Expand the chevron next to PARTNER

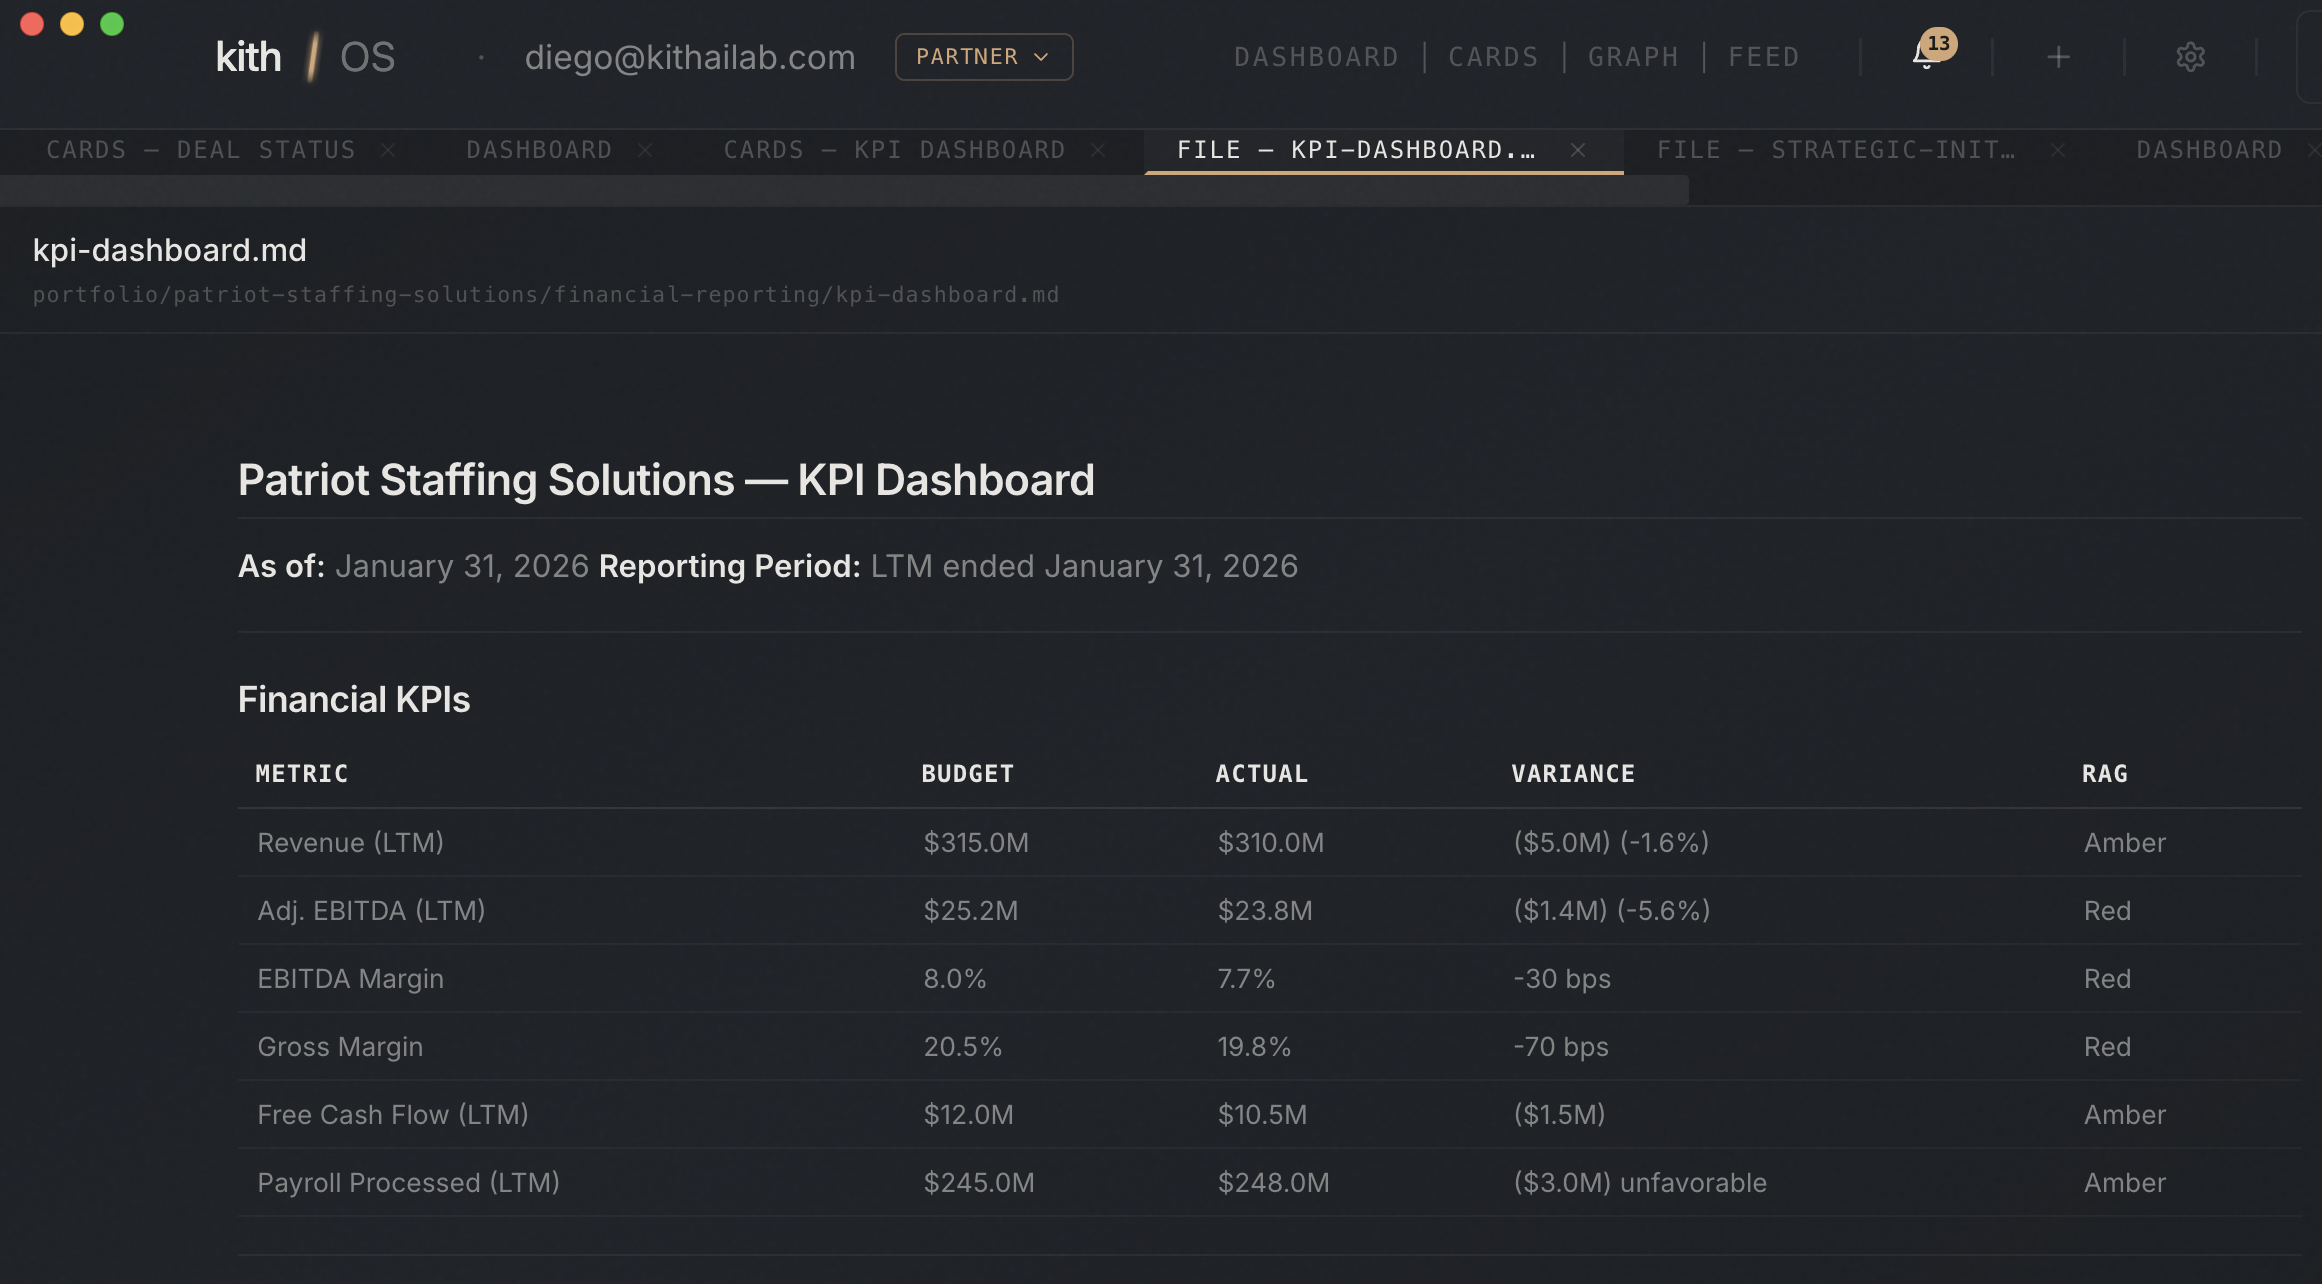[1040, 57]
